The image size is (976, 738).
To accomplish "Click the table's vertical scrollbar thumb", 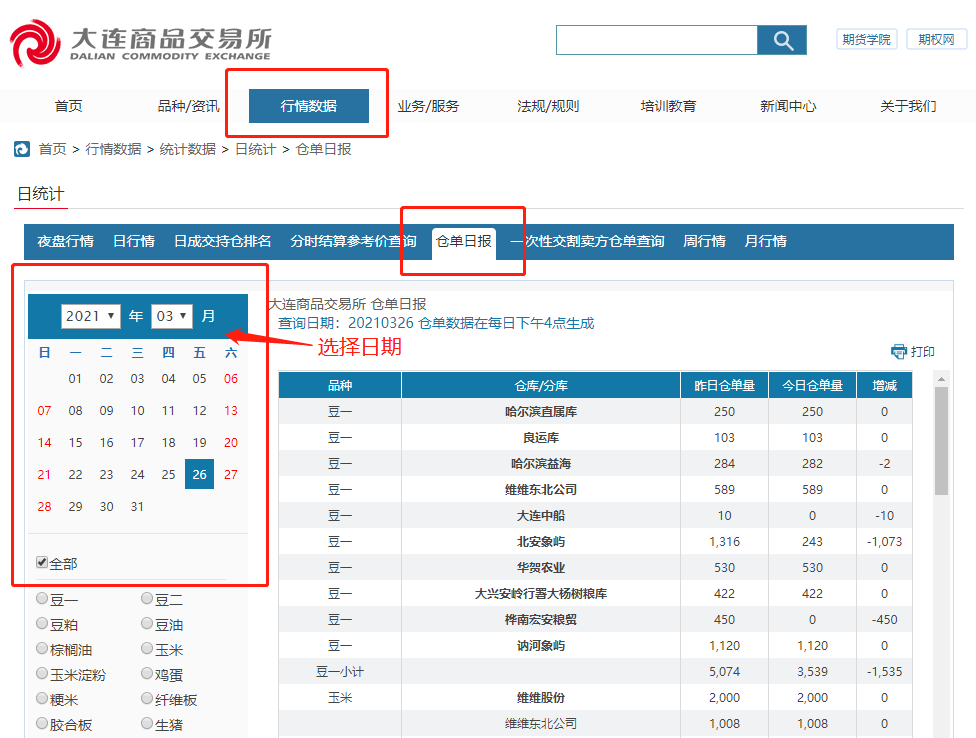I will coord(941,440).
